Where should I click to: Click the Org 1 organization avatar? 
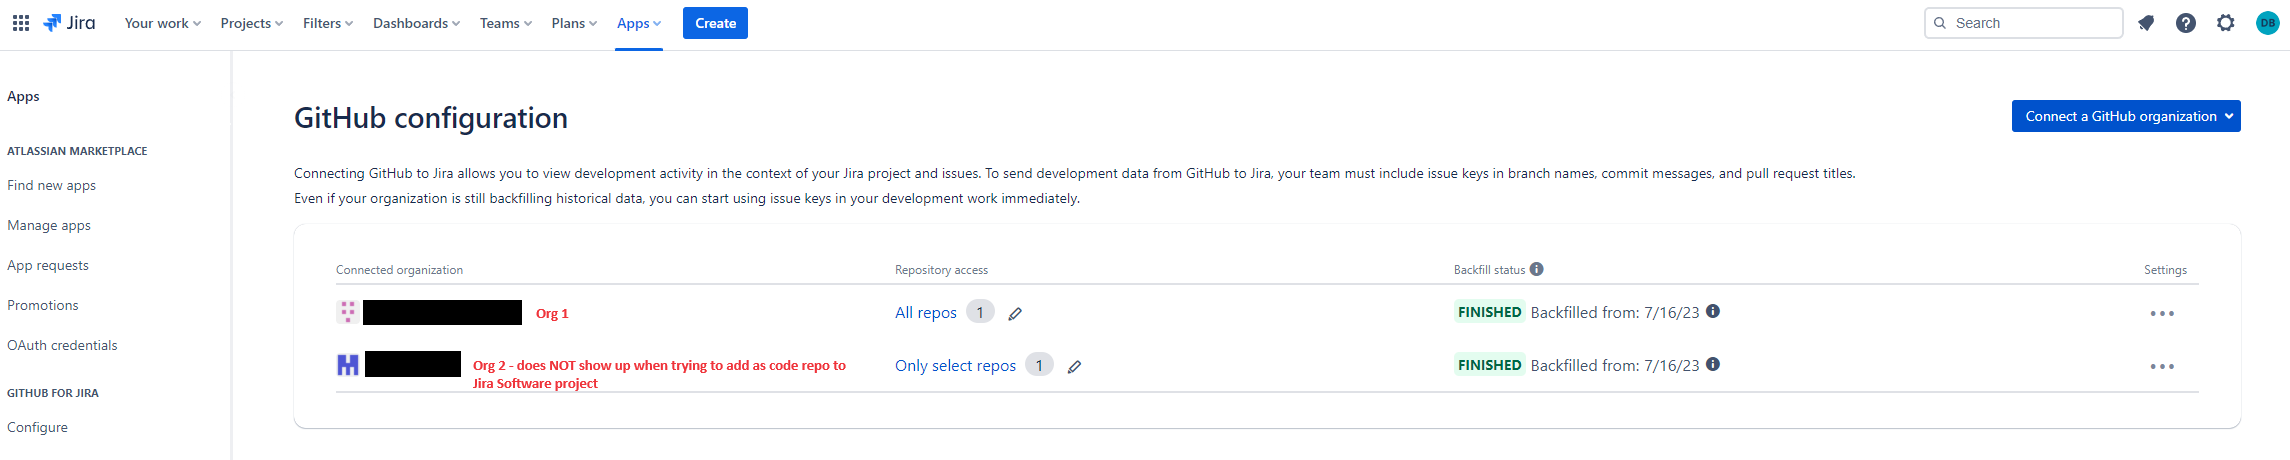click(x=347, y=312)
